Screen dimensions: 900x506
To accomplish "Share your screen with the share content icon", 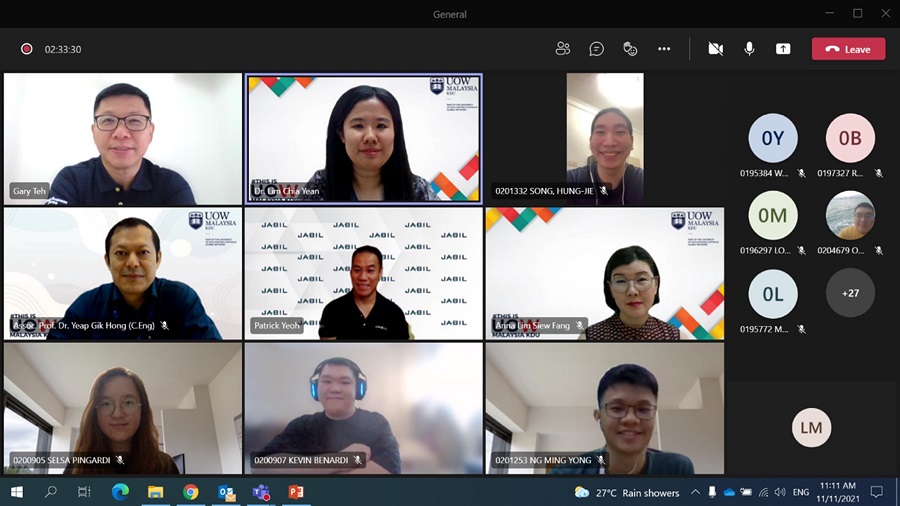I will (783, 49).
